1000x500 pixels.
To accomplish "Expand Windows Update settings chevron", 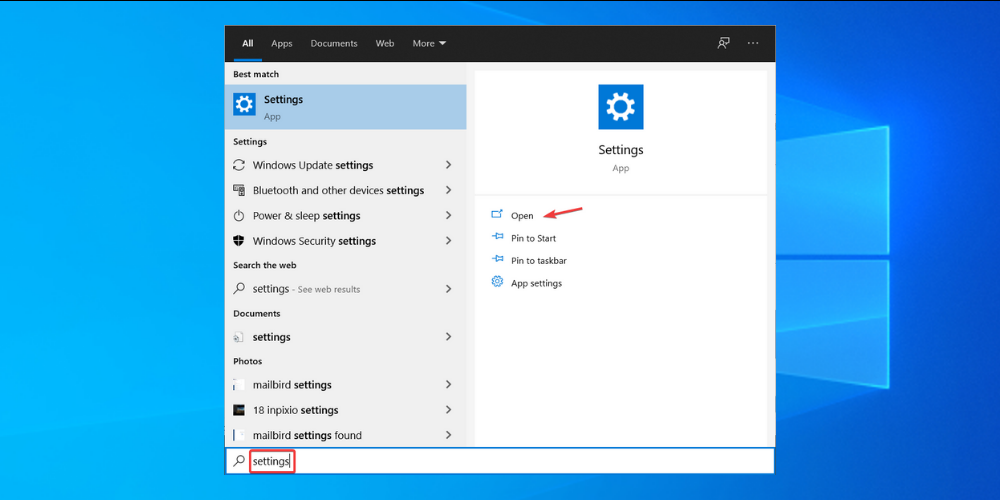I will (x=448, y=165).
